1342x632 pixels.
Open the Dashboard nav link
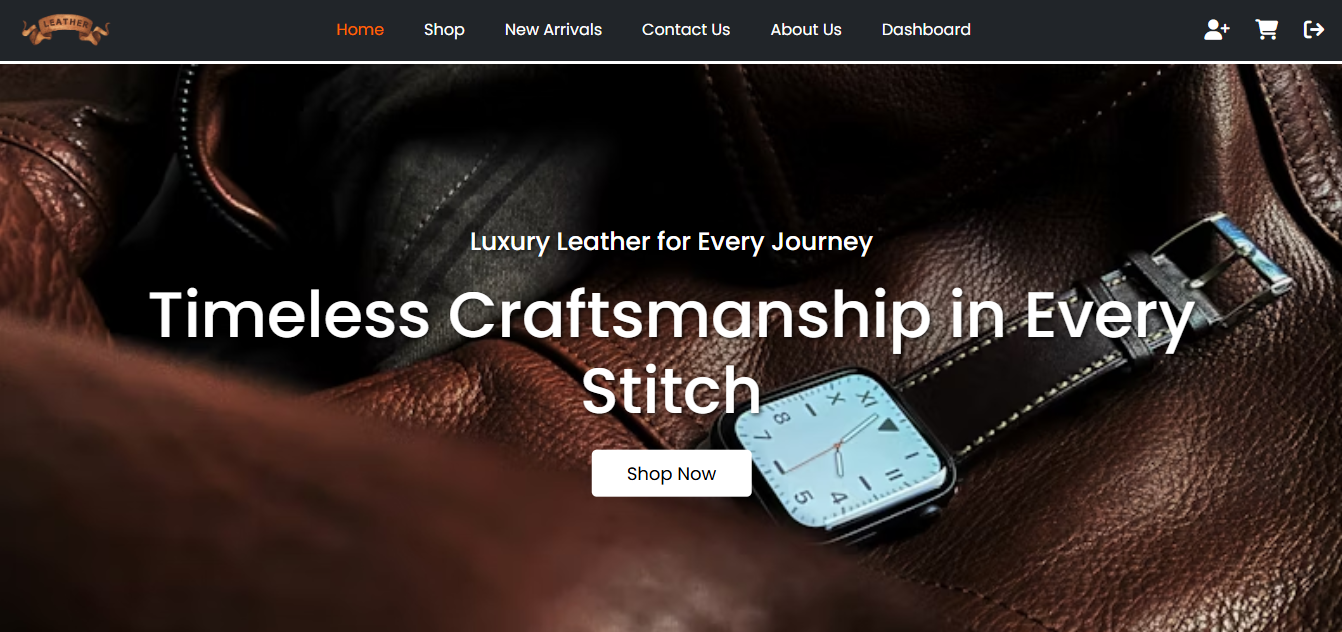click(926, 30)
